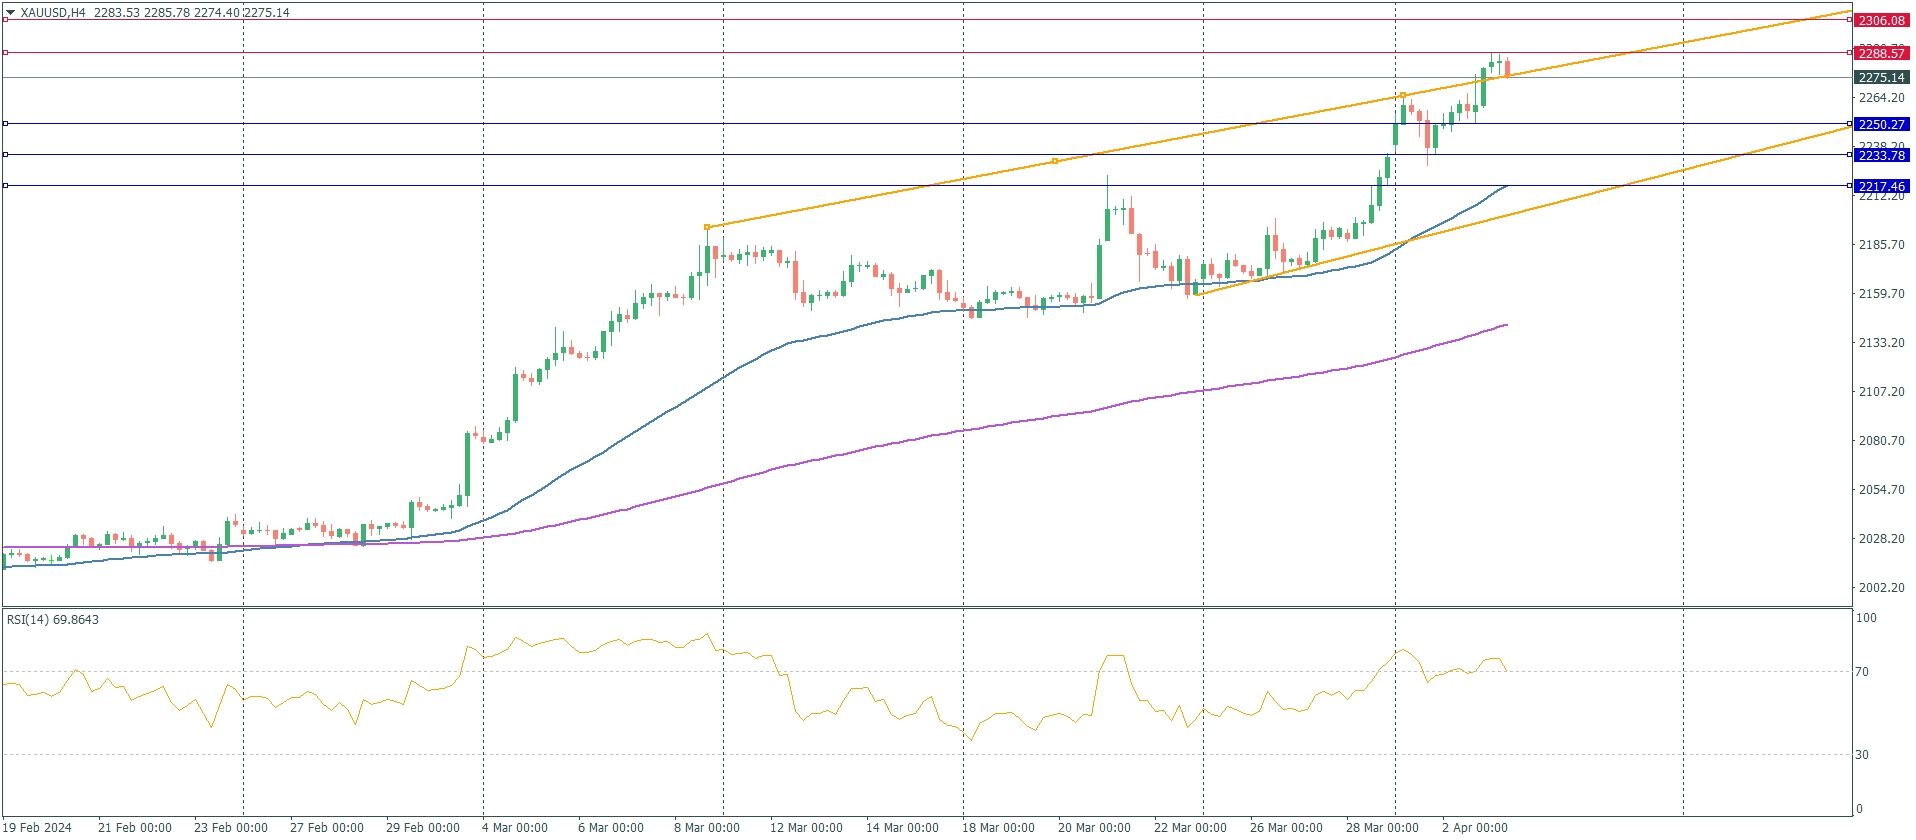Click the 2054.70 price scale value
This screenshot has height=840, width=1916.
pyautogui.click(x=1881, y=490)
